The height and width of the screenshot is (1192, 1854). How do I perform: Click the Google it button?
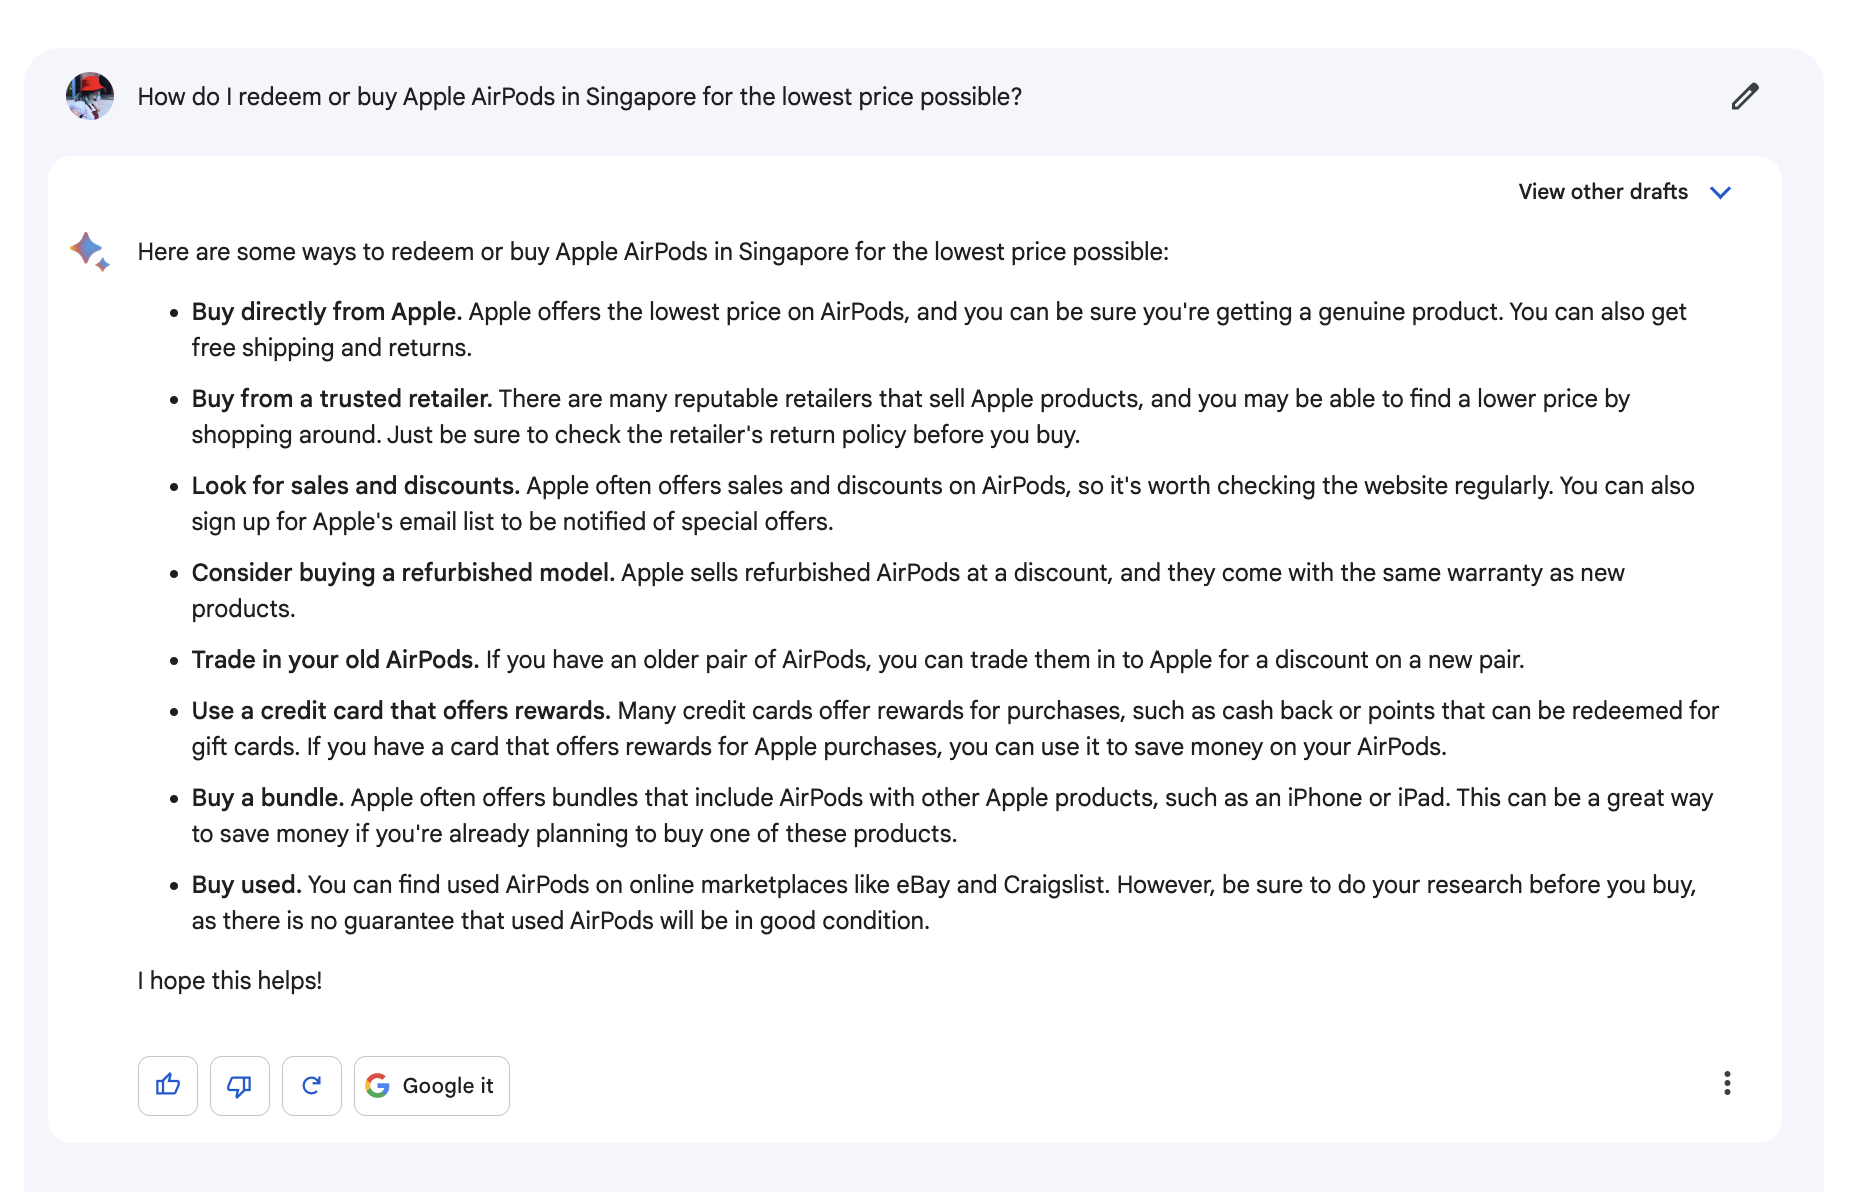click(432, 1085)
